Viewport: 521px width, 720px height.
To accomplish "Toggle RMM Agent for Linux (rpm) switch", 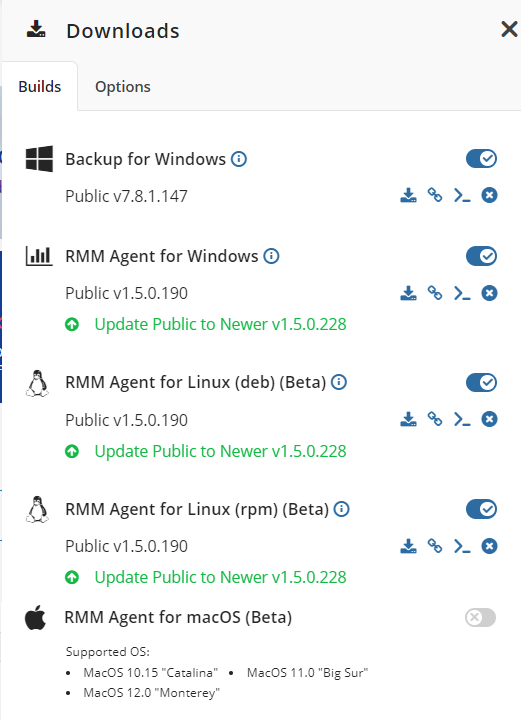I will pos(481,509).
